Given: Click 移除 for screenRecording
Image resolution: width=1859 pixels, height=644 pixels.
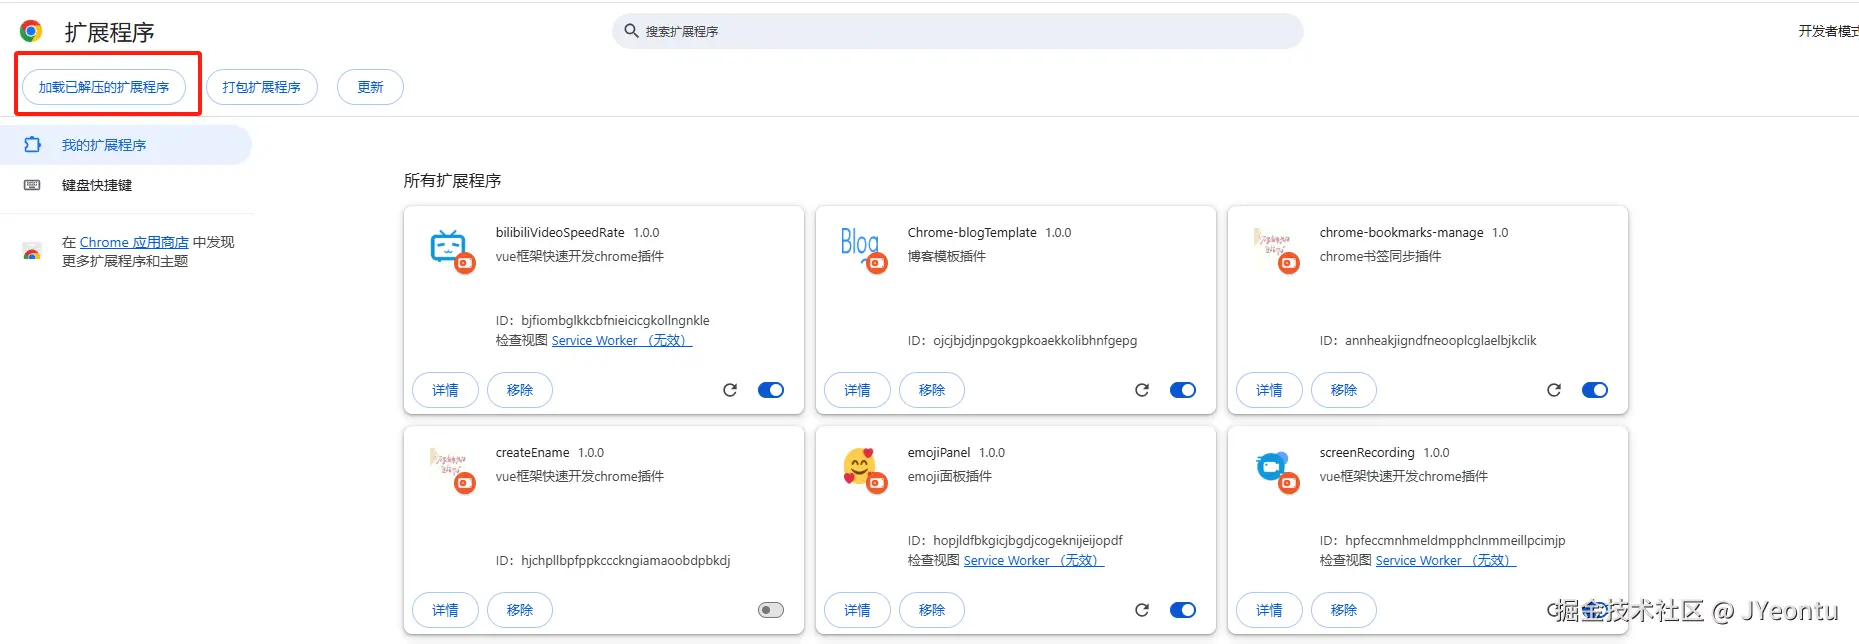Looking at the screenshot, I should [x=1344, y=610].
